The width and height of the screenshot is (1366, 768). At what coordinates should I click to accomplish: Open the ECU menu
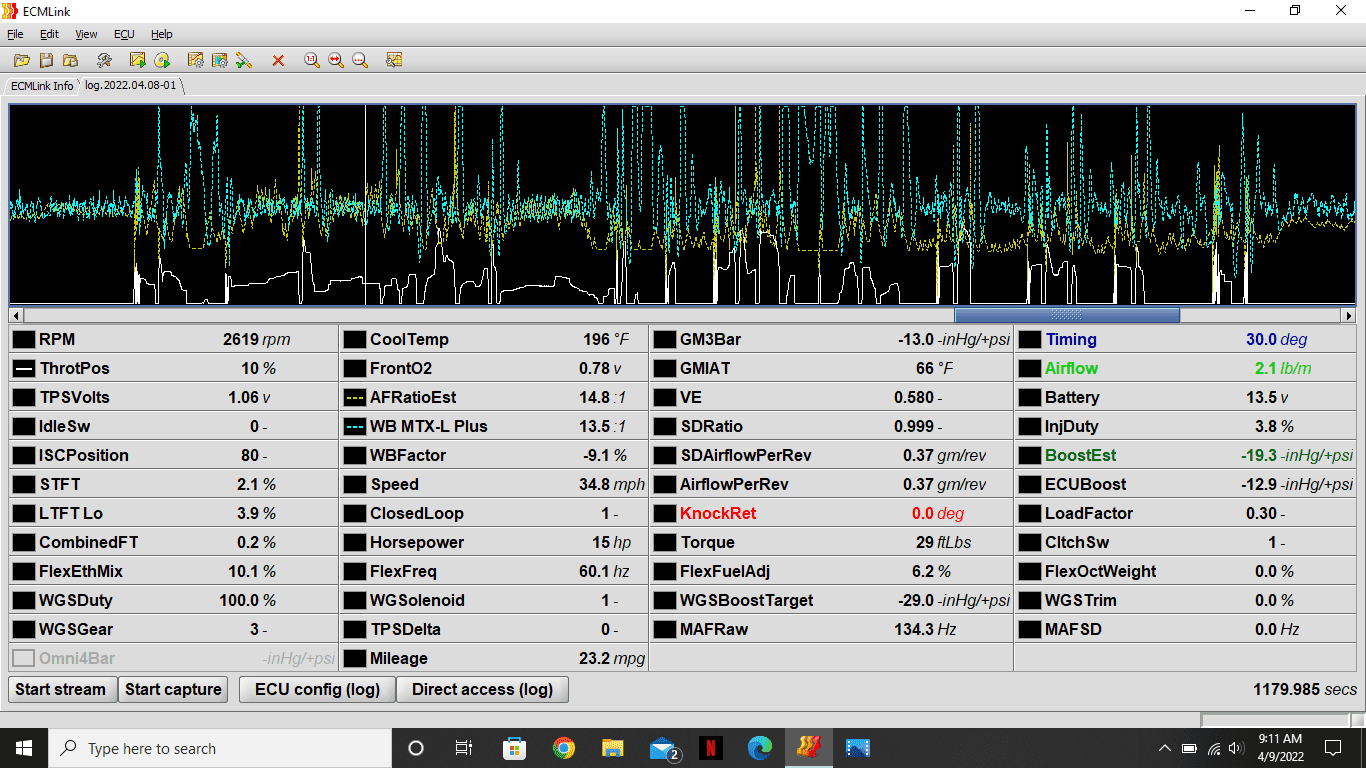coord(124,34)
